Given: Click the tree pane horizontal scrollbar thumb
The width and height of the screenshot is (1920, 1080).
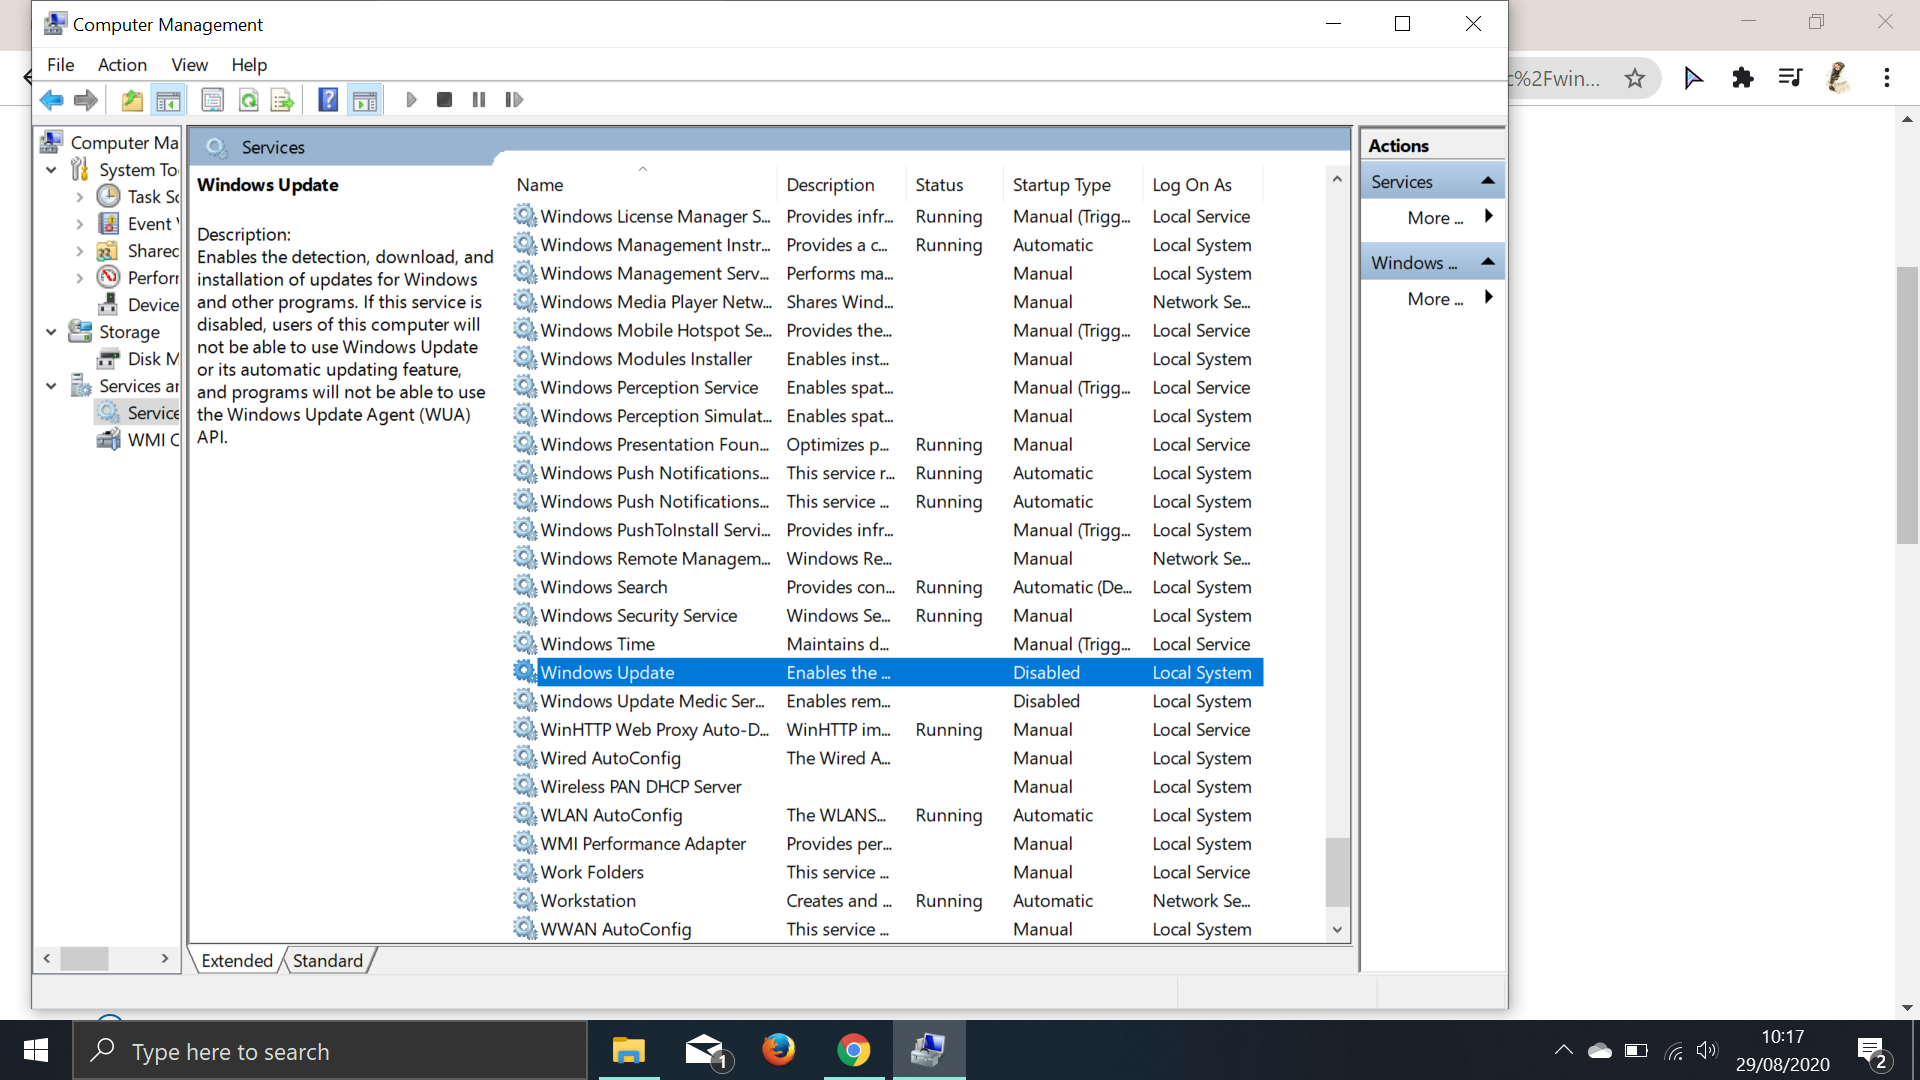Looking at the screenshot, I should (84, 959).
